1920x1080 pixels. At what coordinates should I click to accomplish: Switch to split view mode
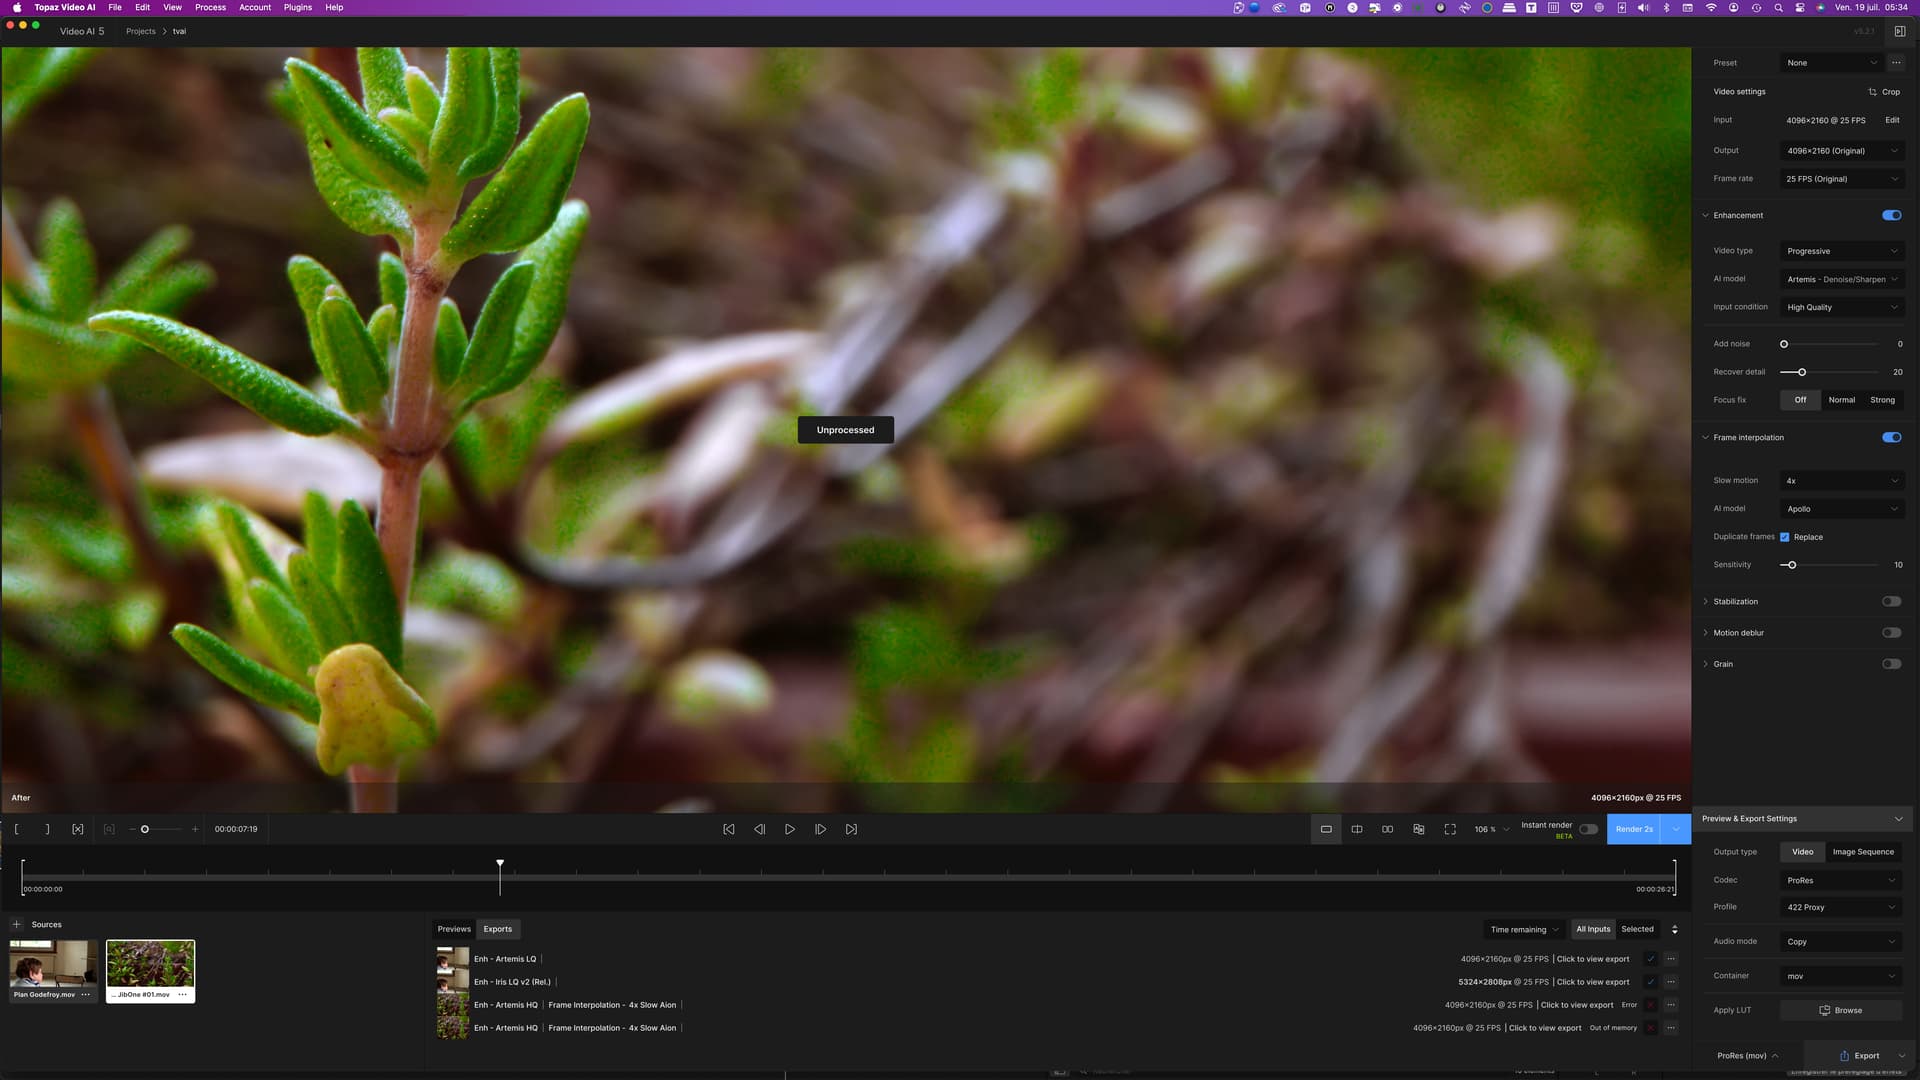click(1357, 829)
